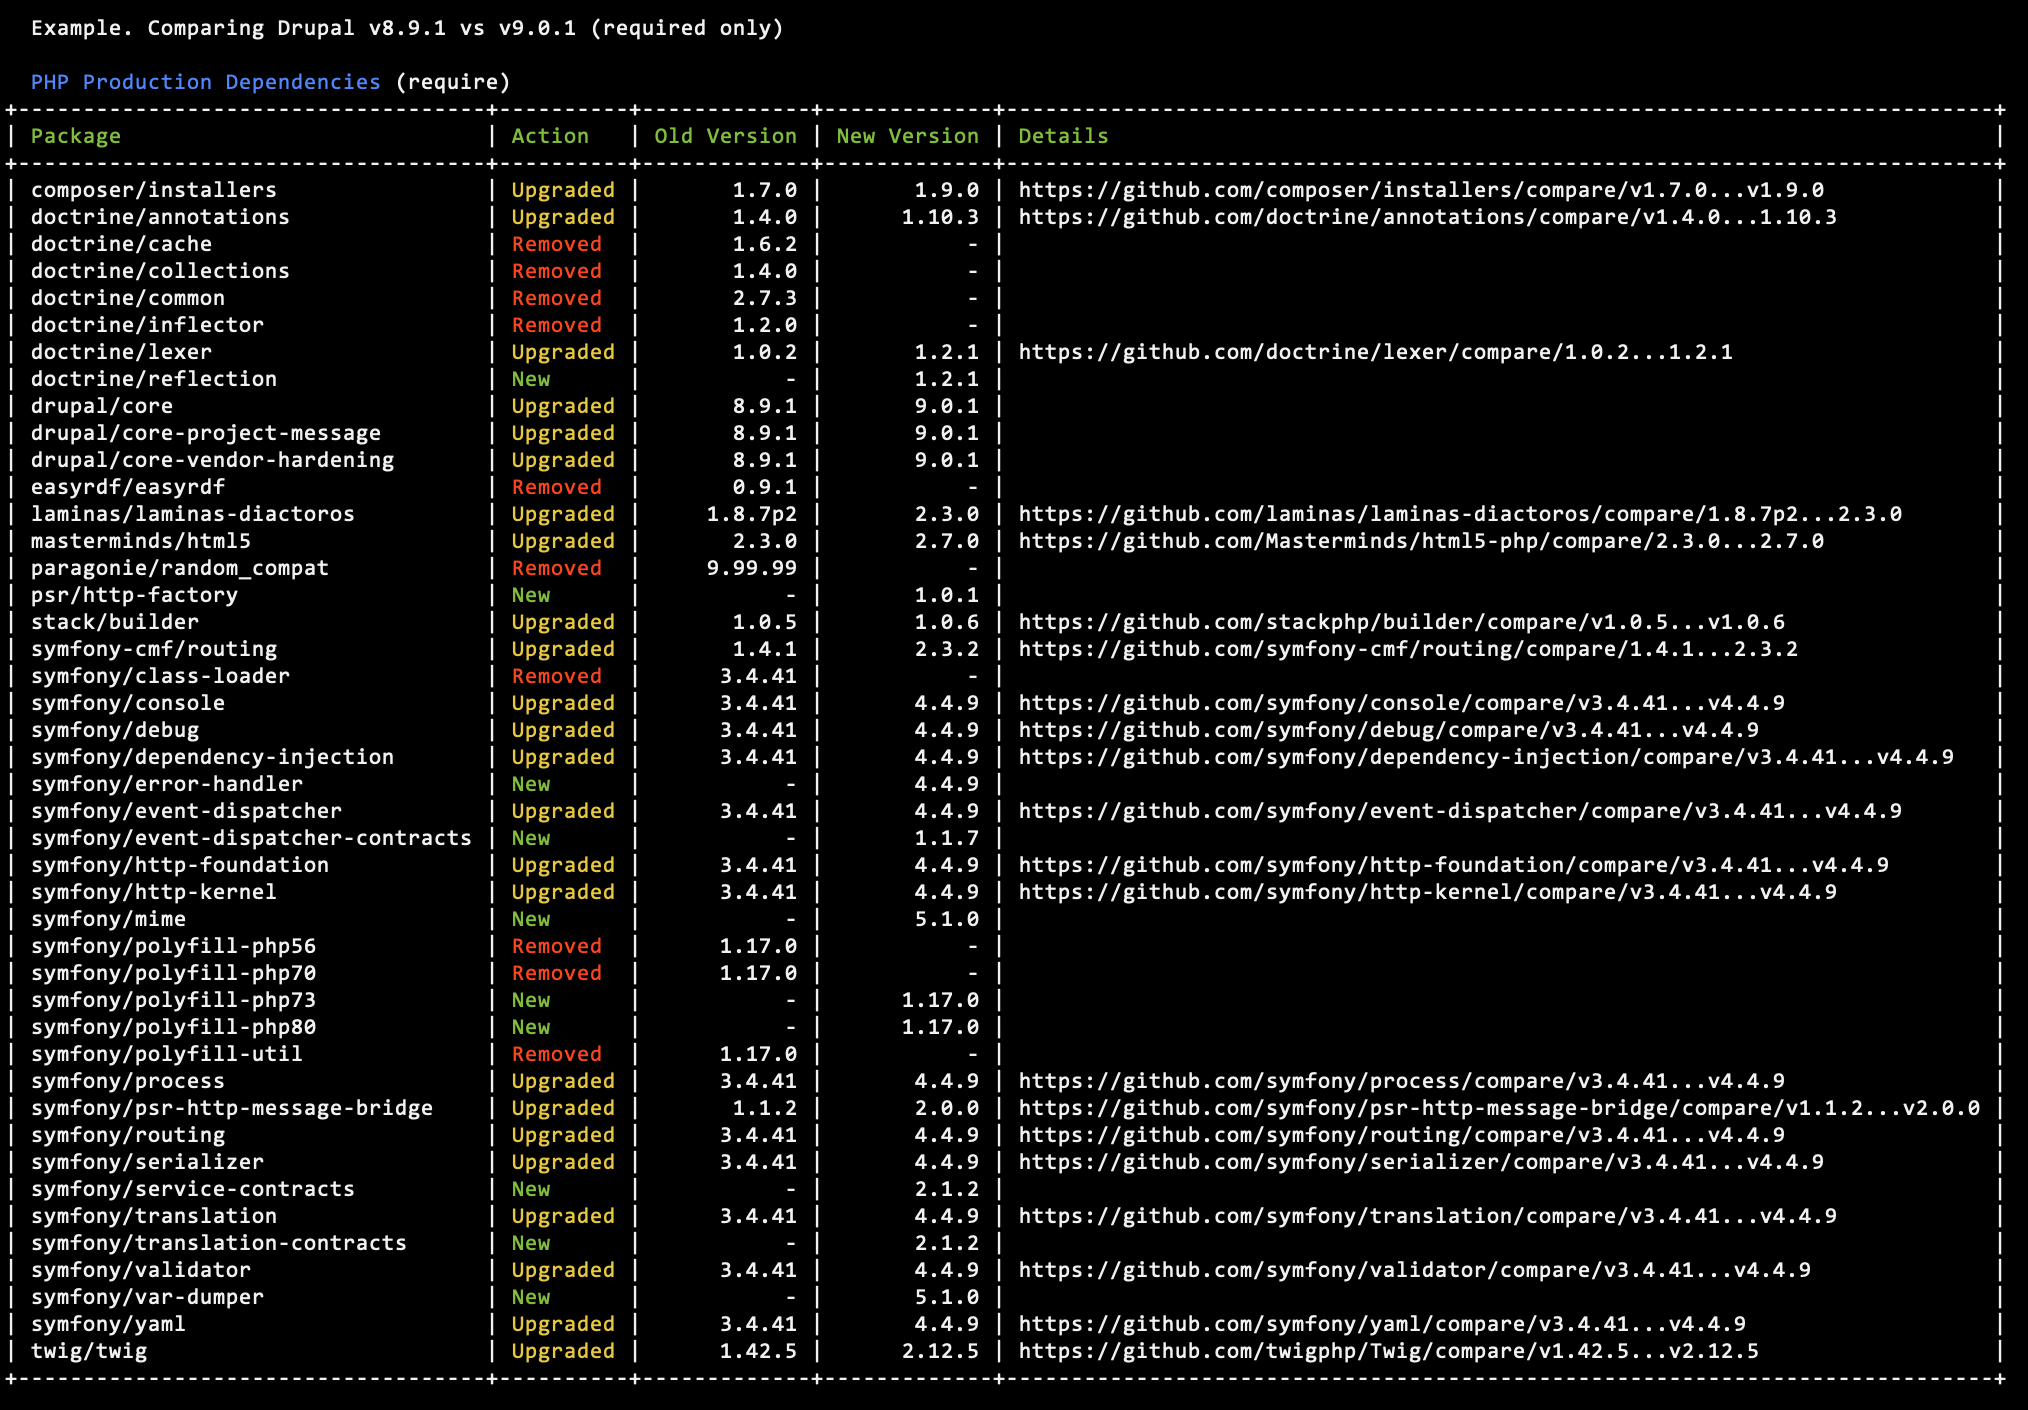
Task: Select the 'symfony/service-contracts' package name
Action: pos(193,1189)
